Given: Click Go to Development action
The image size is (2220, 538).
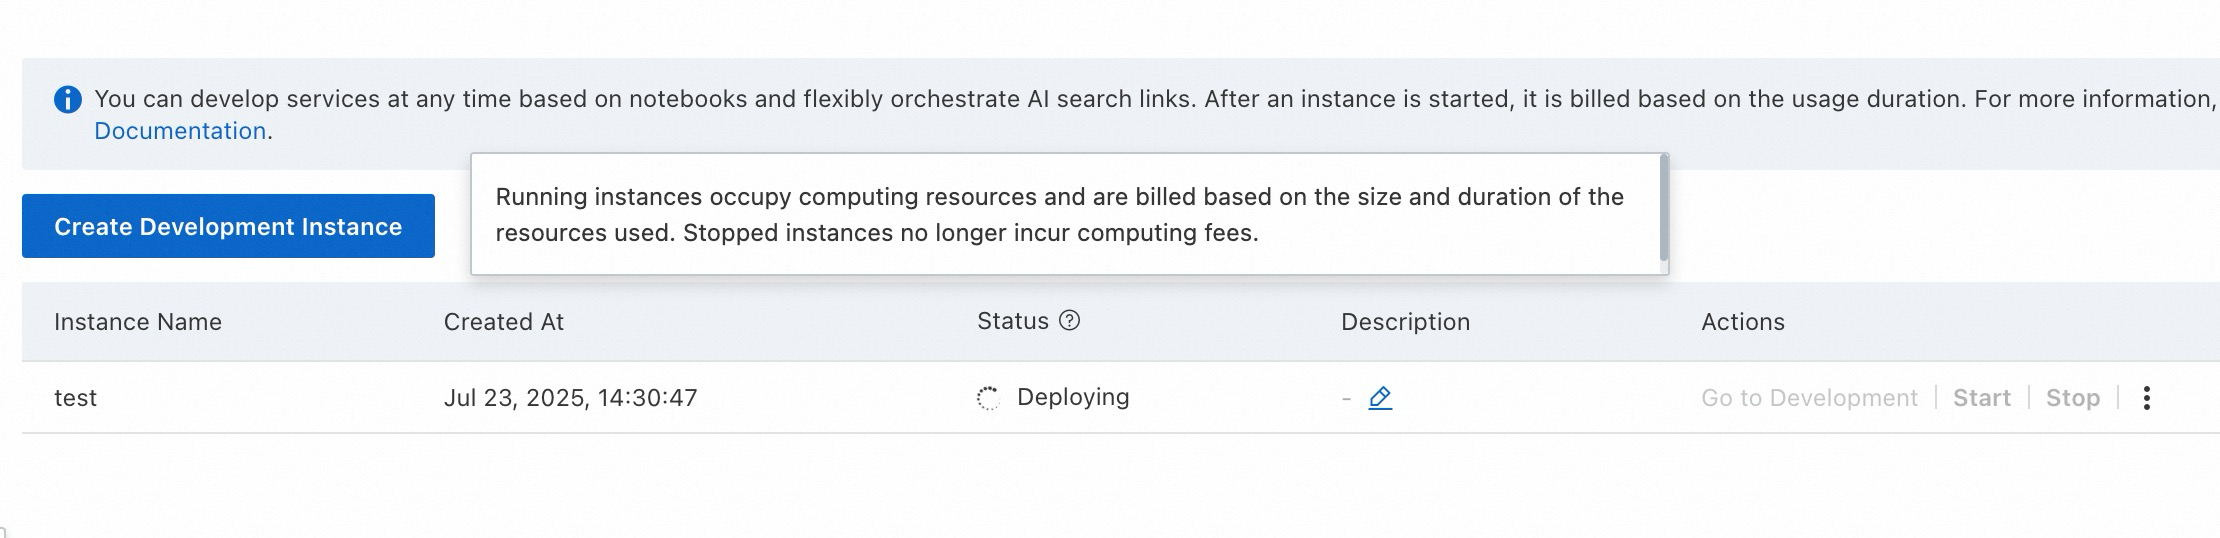Looking at the screenshot, I should click(x=1809, y=398).
